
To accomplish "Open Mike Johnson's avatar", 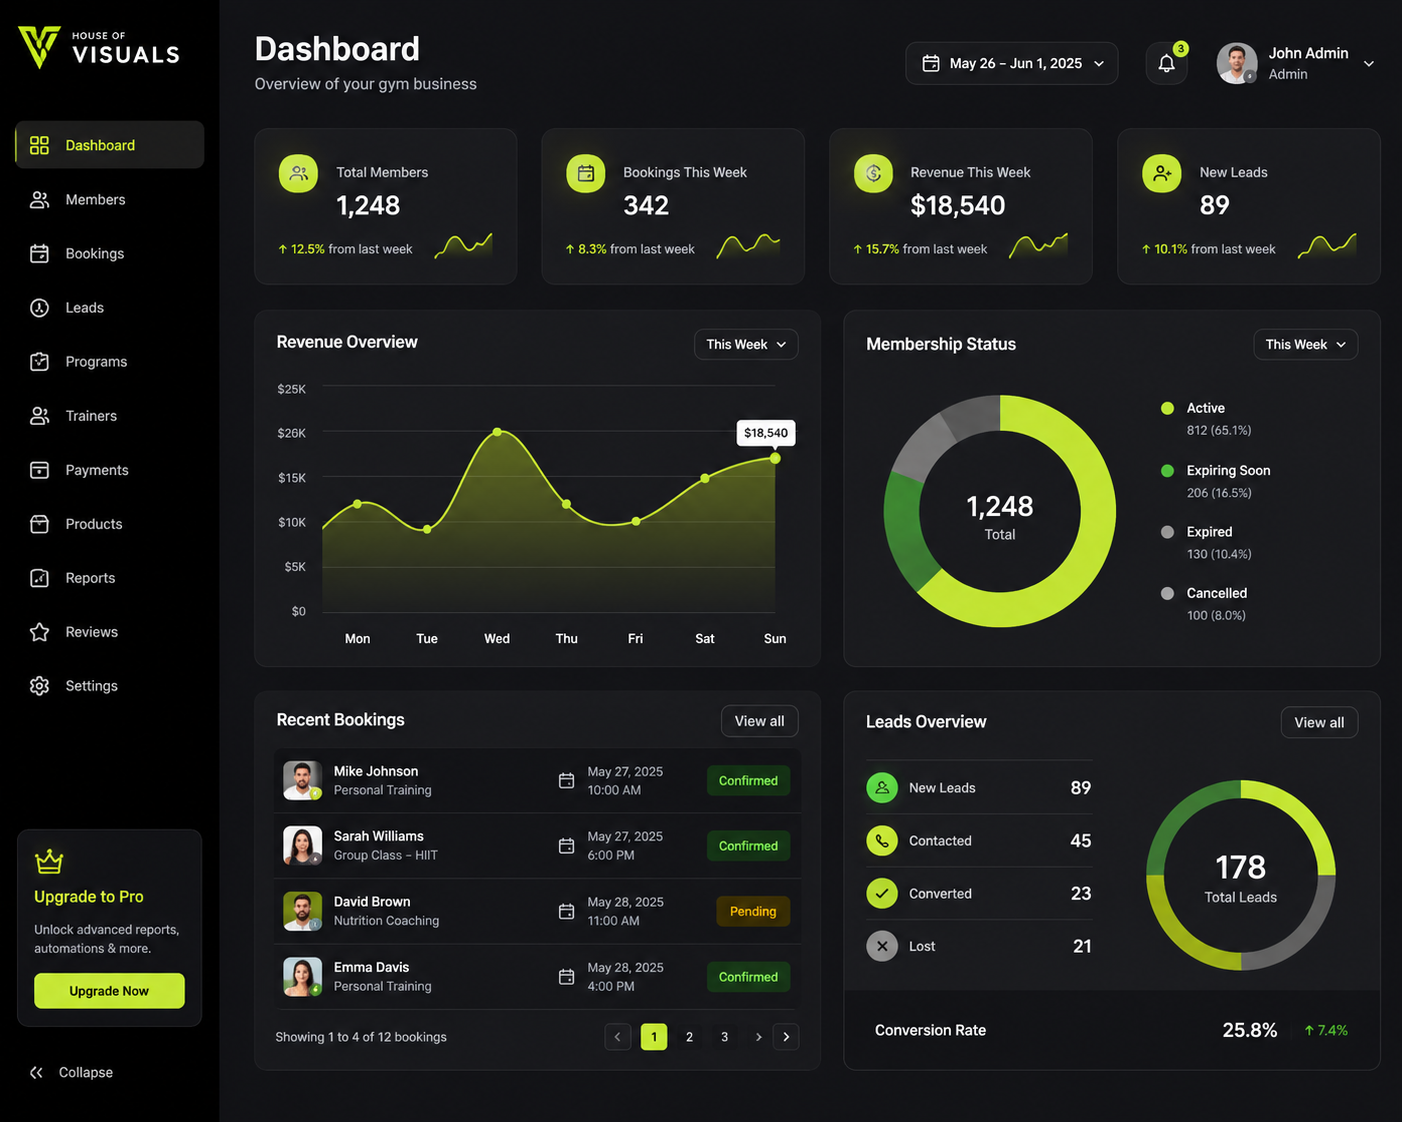I will point(303,781).
